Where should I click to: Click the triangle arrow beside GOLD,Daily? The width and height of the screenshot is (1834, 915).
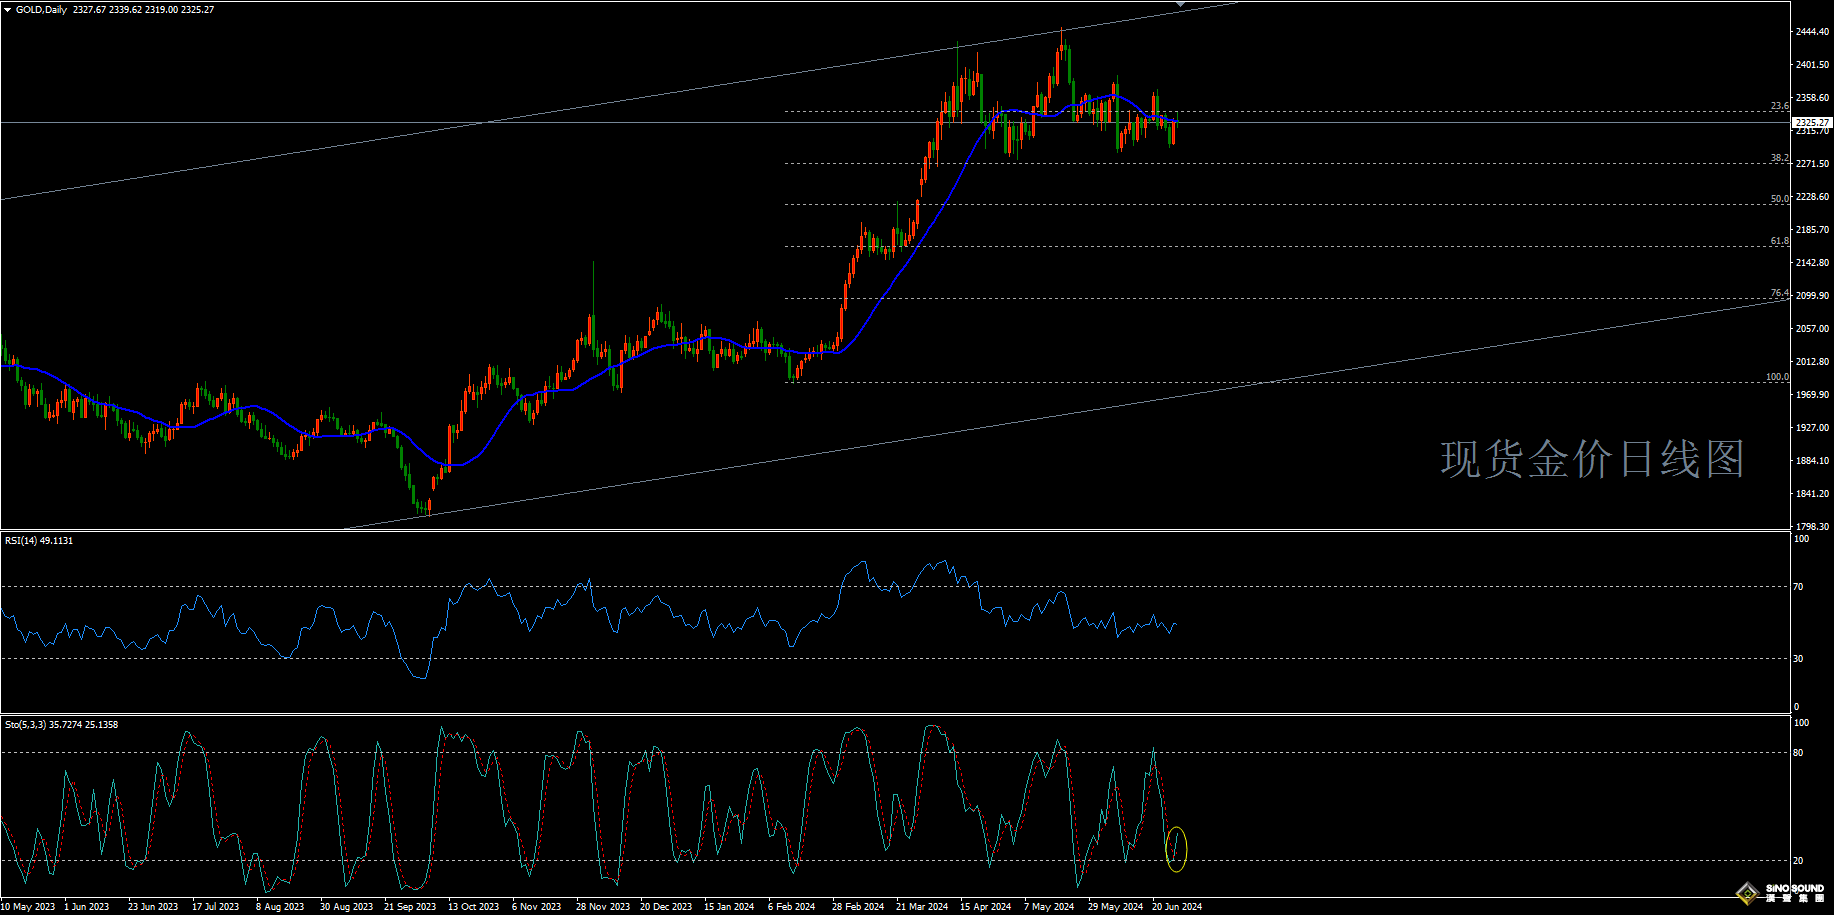point(8,10)
